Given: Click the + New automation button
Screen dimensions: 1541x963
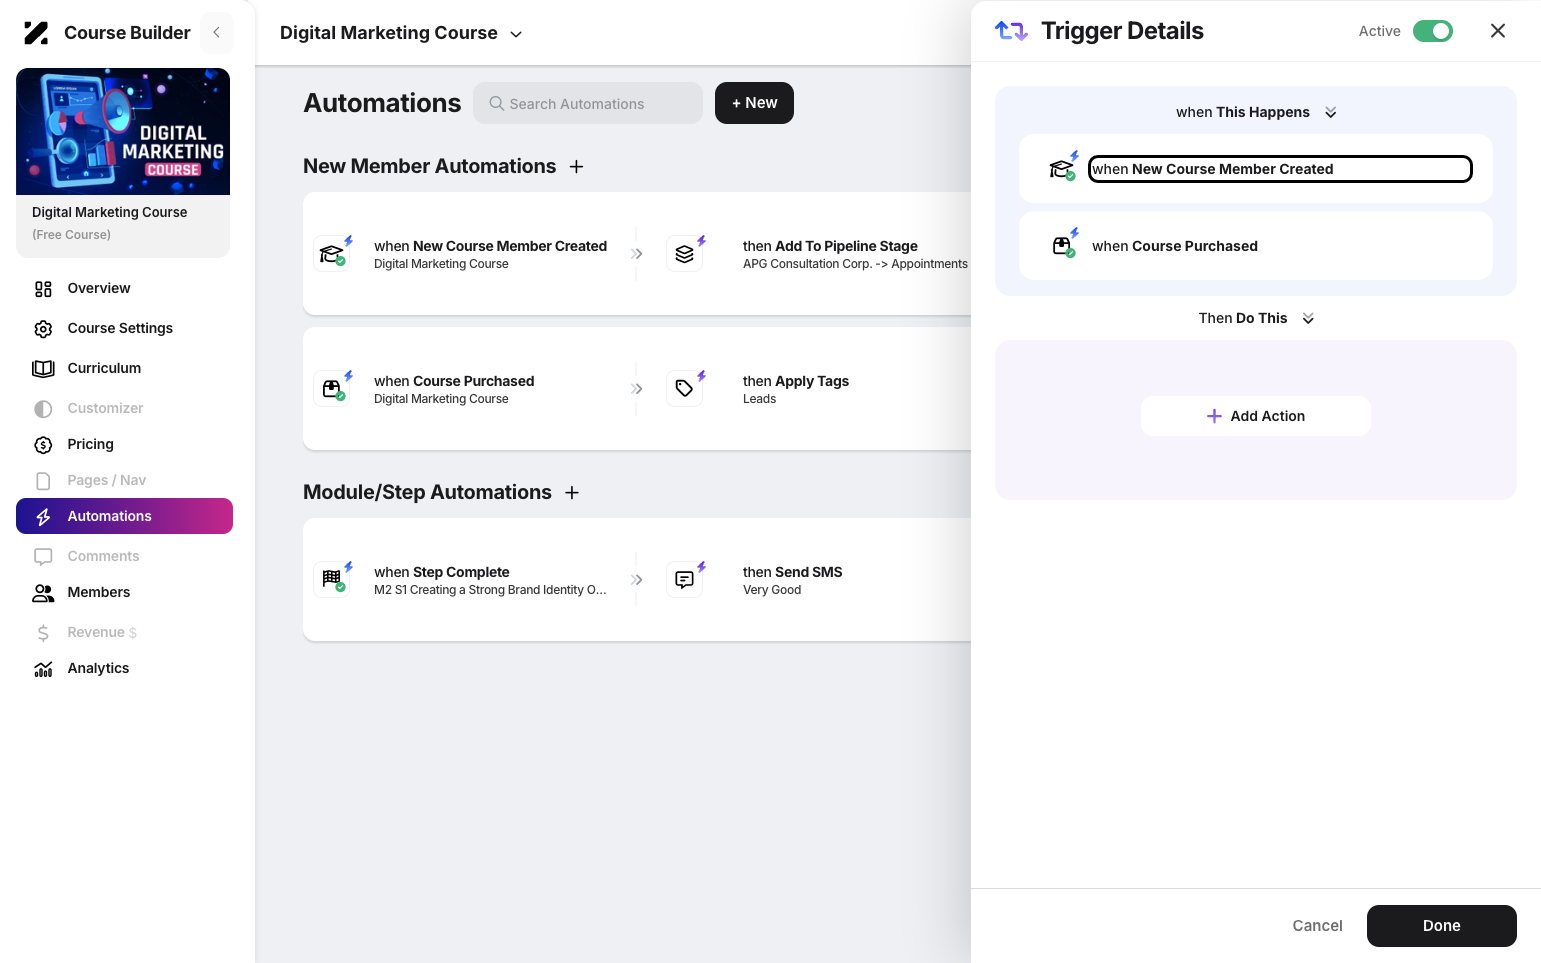Looking at the screenshot, I should click(x=754, y=103).
